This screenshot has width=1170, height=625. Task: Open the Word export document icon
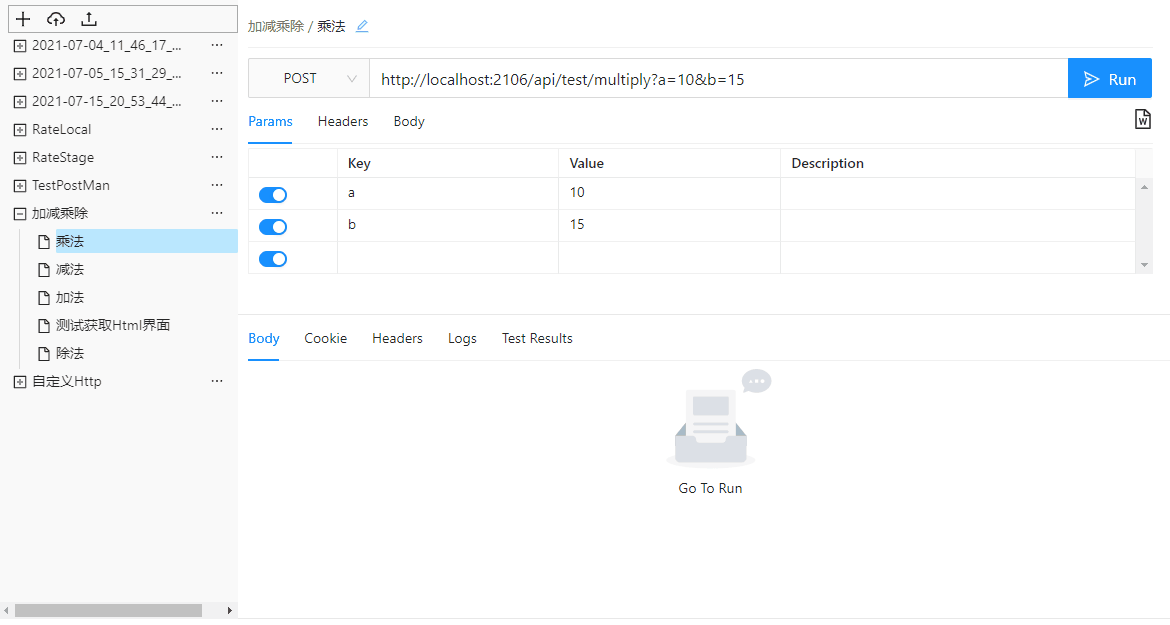1142,119
